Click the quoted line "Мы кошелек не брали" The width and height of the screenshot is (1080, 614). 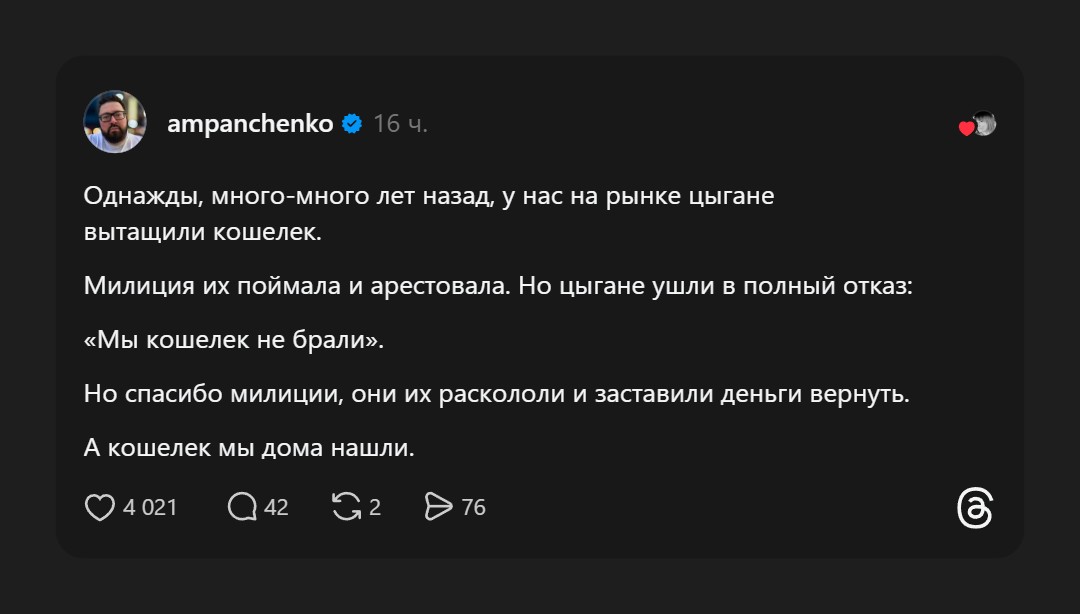234,341
